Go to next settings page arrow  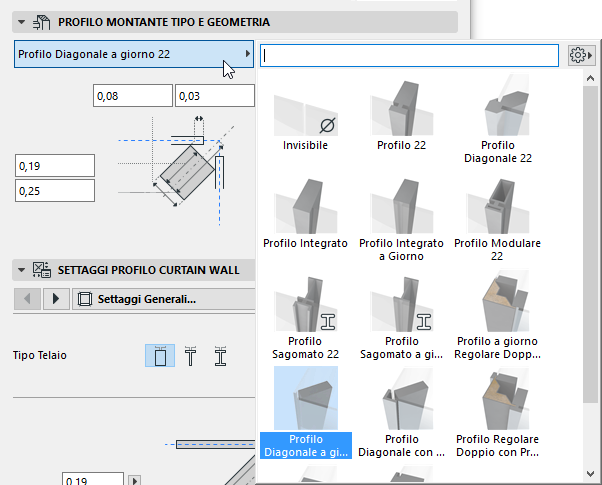click(x=56, y=299)
